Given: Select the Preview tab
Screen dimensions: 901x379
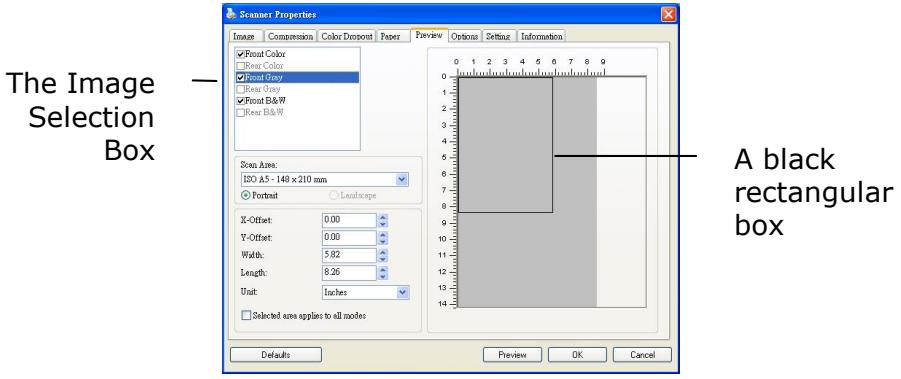Looking at the screenshot, I should tap(429, 35).
